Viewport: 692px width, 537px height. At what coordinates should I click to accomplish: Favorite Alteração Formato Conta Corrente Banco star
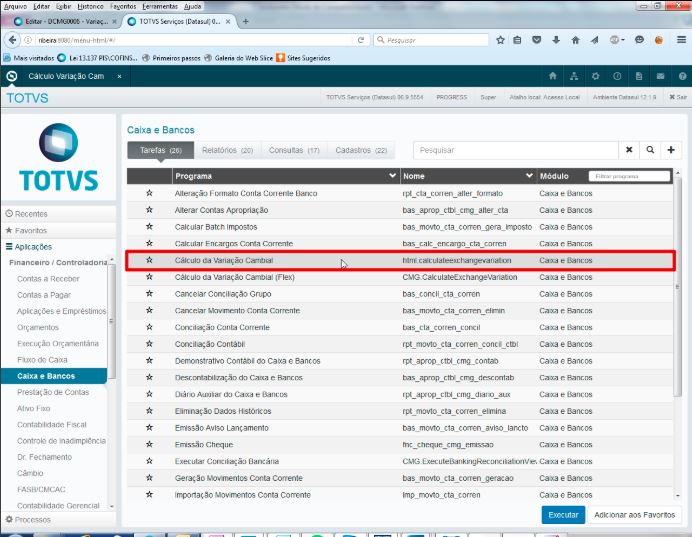click(x=149, y=193)
